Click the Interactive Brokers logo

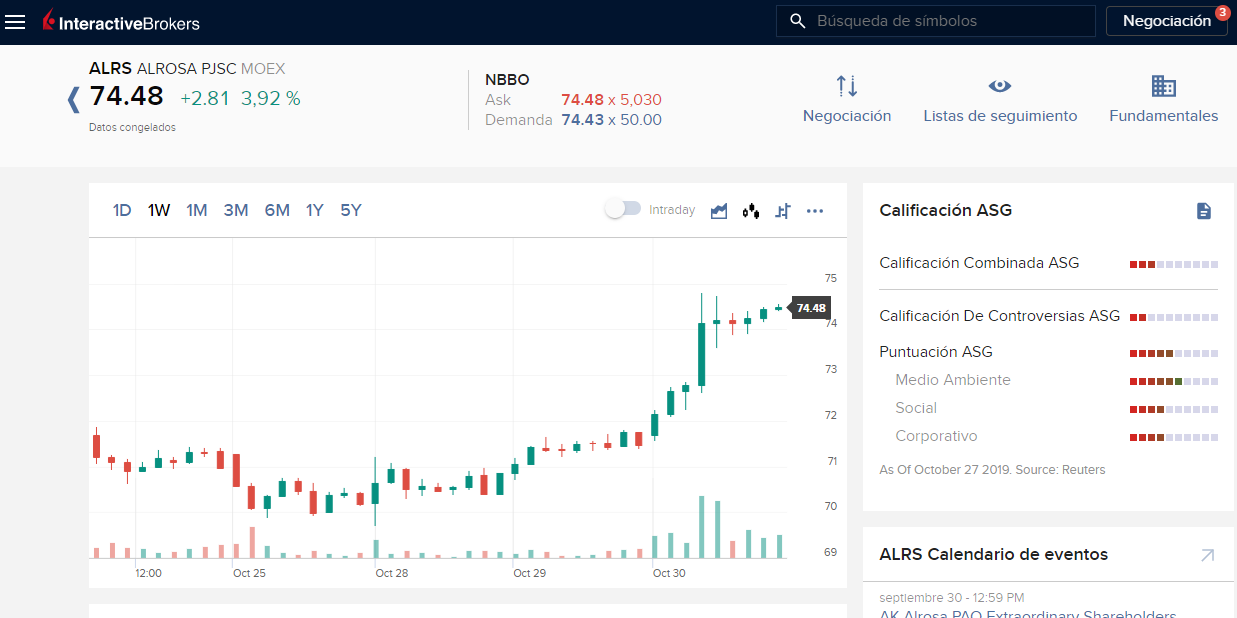(121, 21)
